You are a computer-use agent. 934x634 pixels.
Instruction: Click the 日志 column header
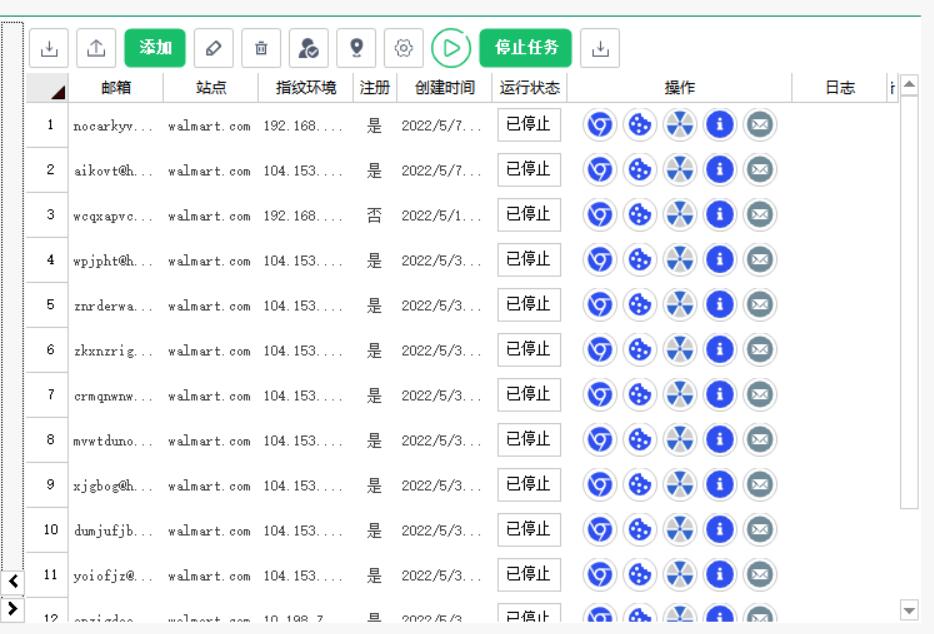(840, 88)
